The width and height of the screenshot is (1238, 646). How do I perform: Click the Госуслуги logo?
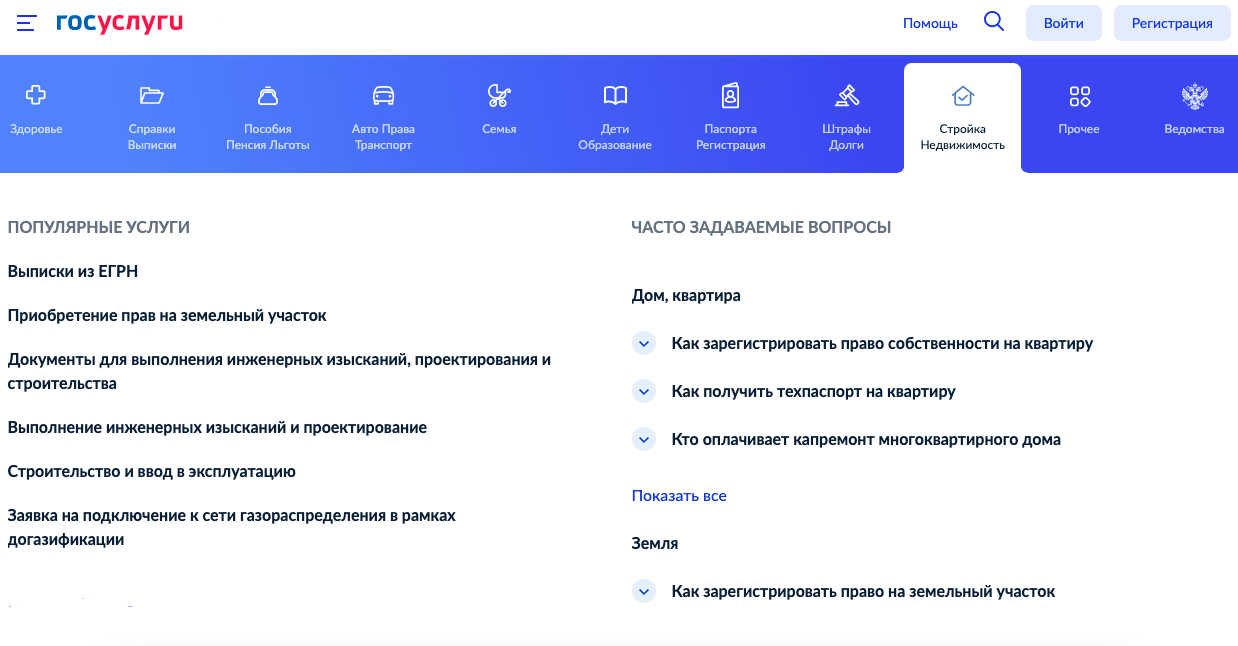coord(120,22)
